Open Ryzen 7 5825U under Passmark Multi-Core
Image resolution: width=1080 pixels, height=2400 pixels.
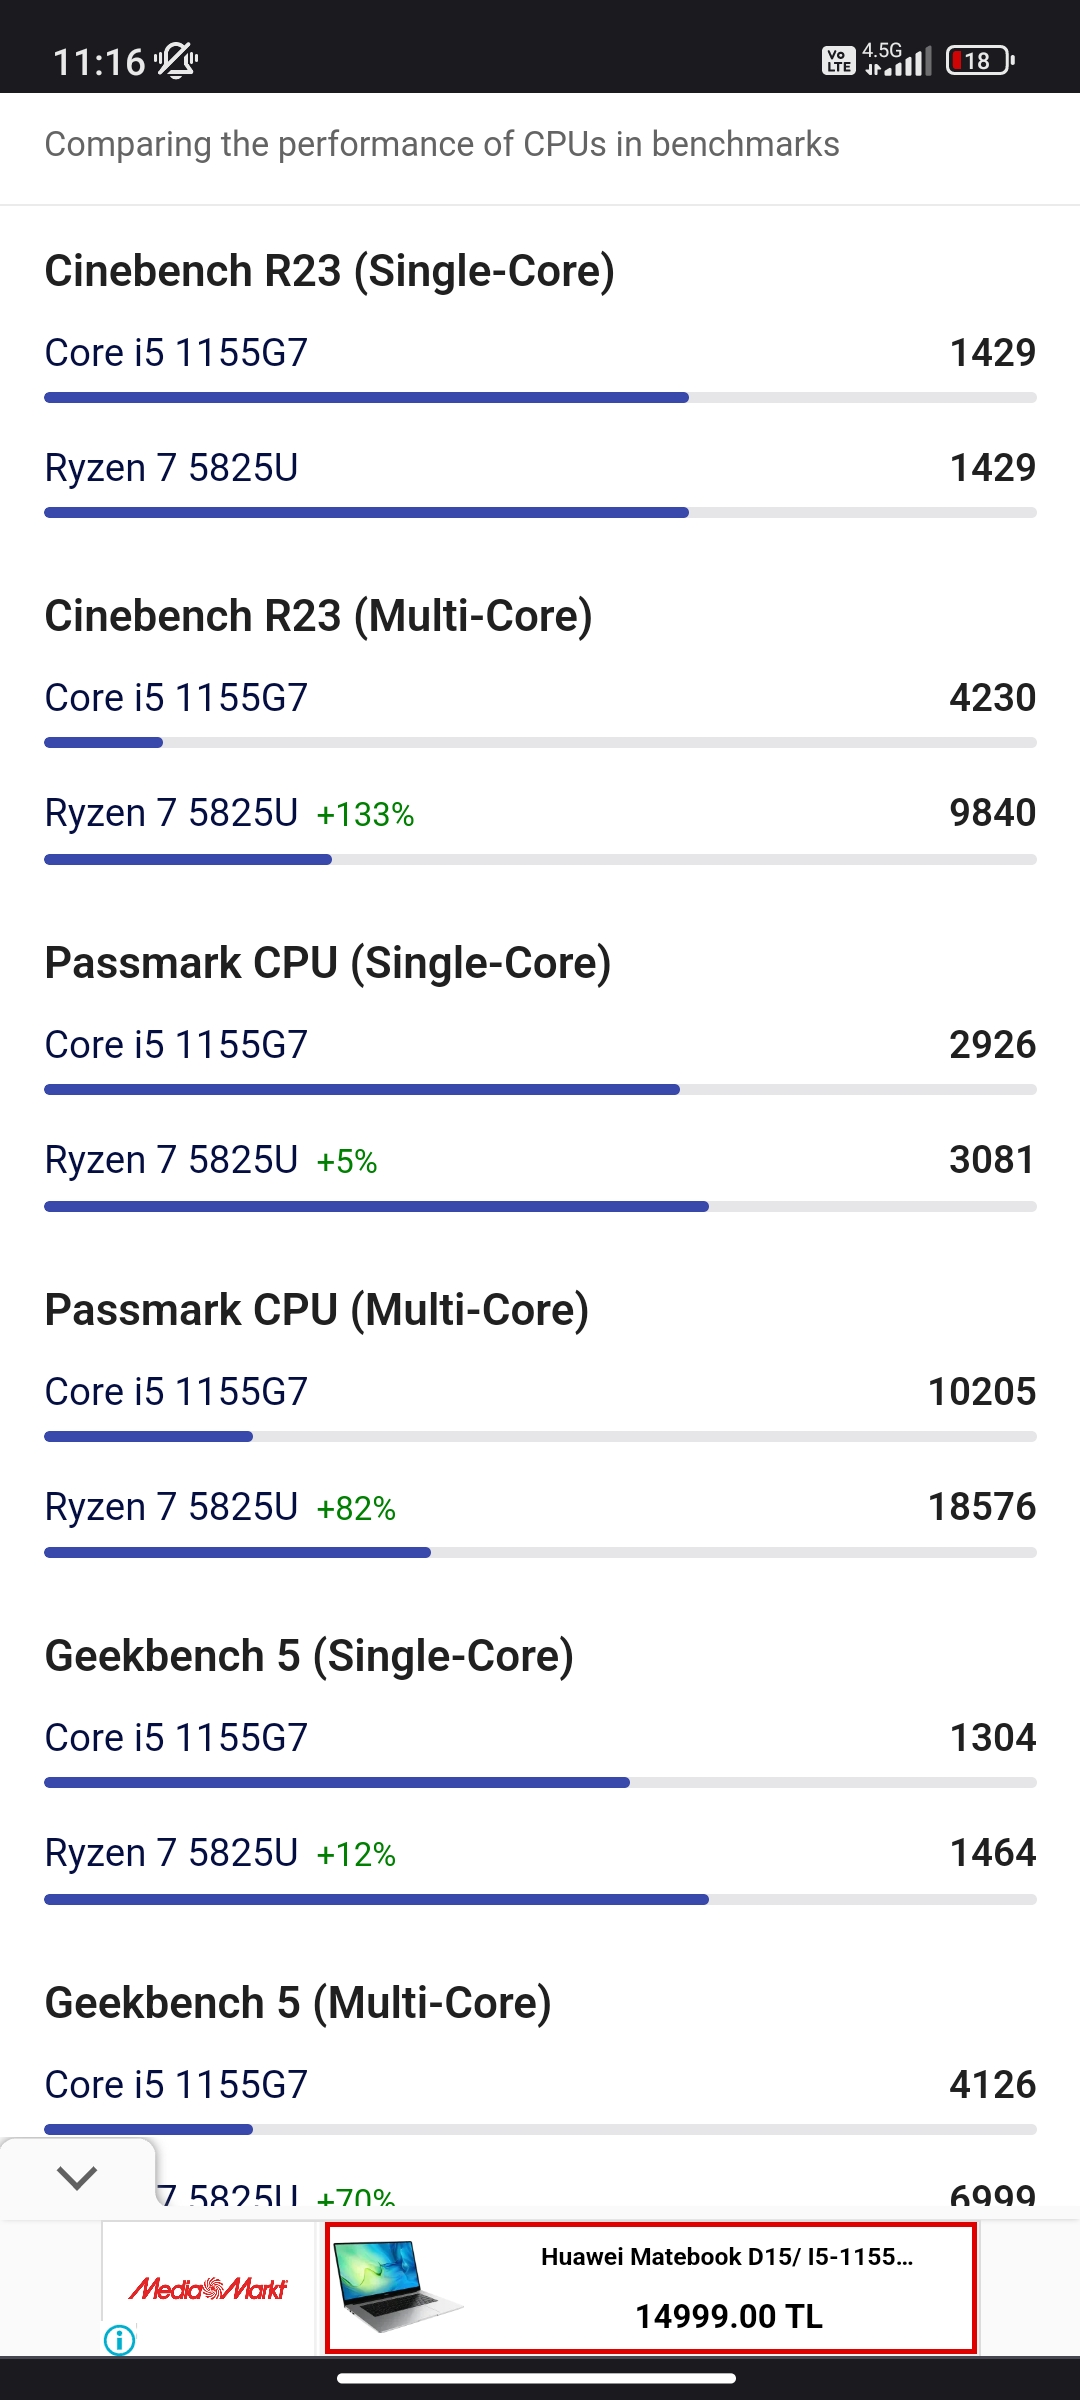pyautogui.click(x=171, y=1507)
